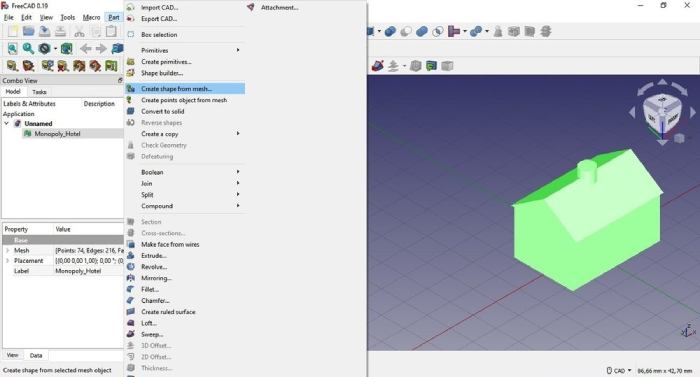The image size is (700, 377).
Task: Click the Intersection of shapes icon
Action: 438,31
